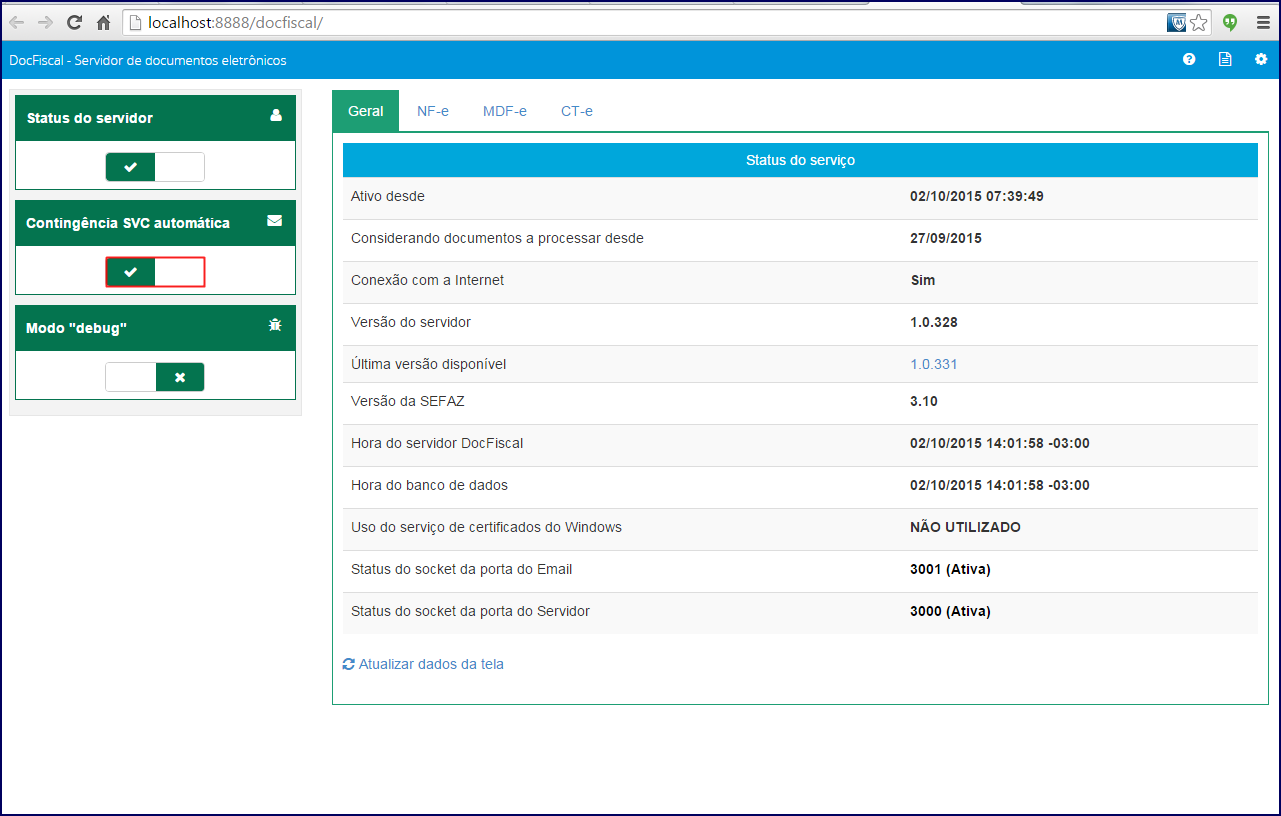Click the browser back arrow

click(x=17, y=22)
